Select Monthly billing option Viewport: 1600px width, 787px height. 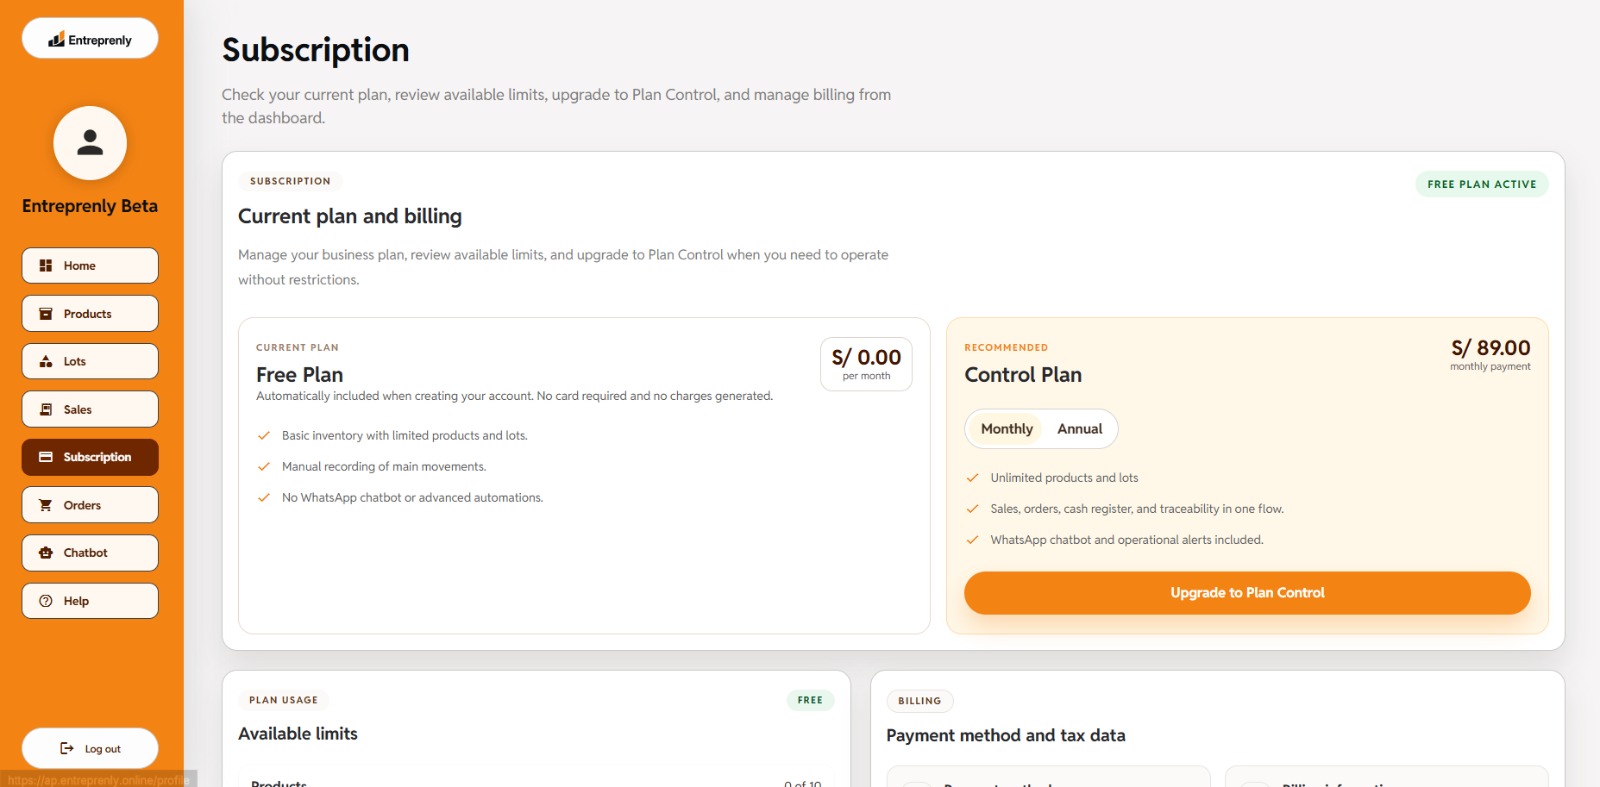pyautogui.click(x=1006, y=429)
